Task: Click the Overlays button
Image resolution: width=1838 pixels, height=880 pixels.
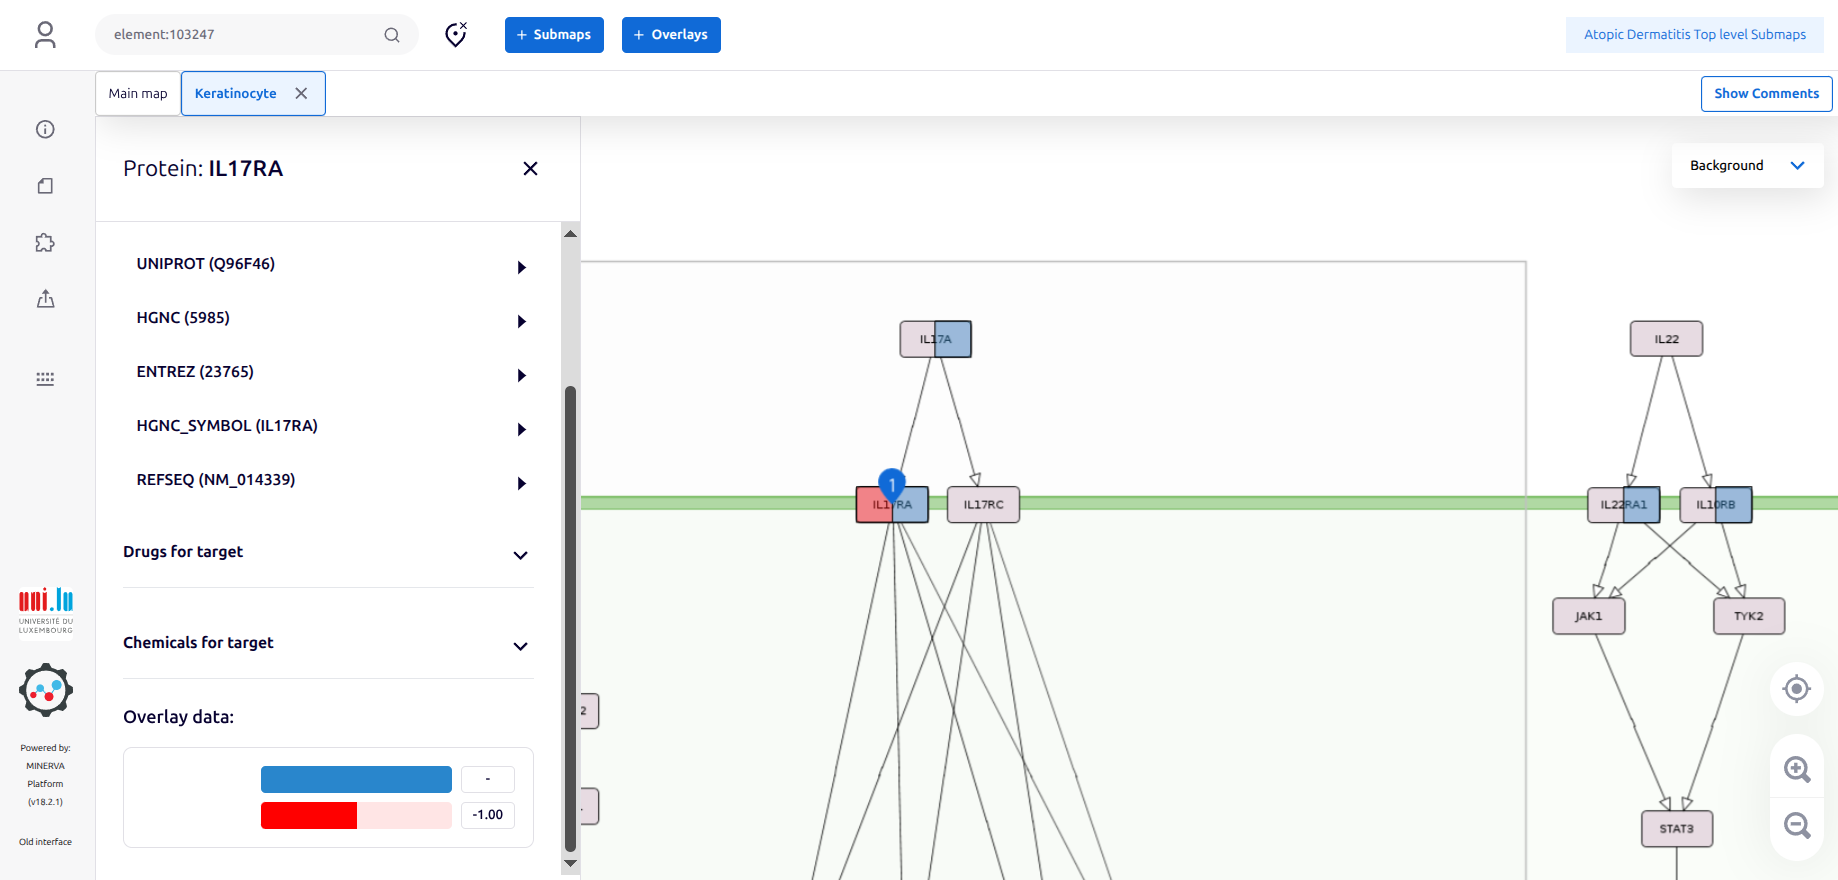Action: (671, 35)
